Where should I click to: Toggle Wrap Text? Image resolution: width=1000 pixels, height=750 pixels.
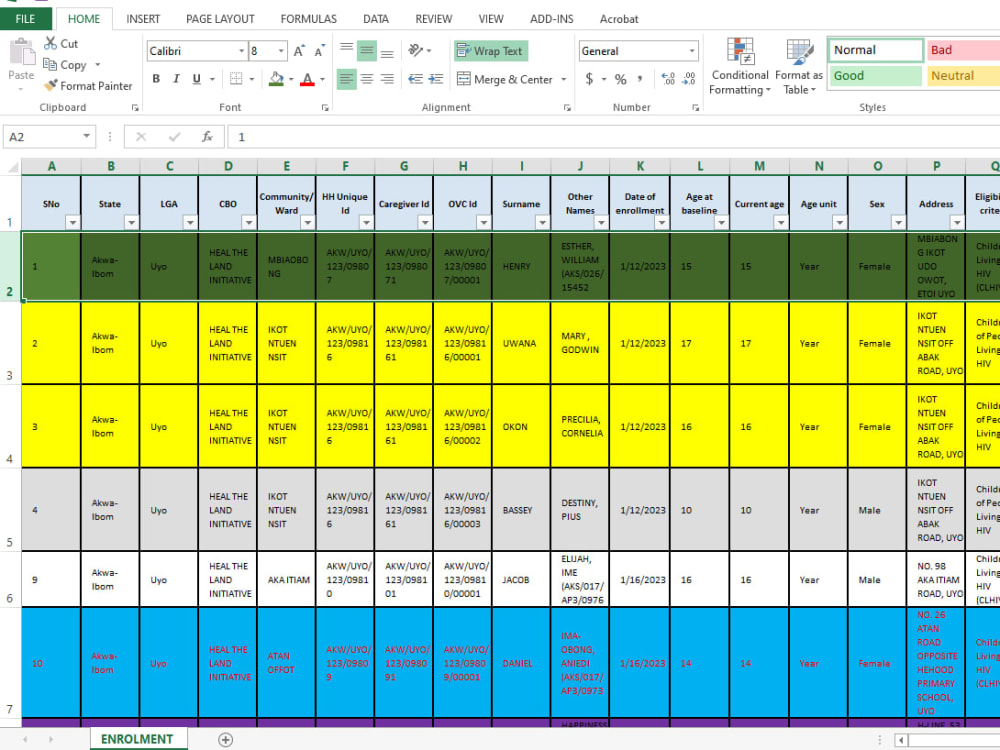490,51
